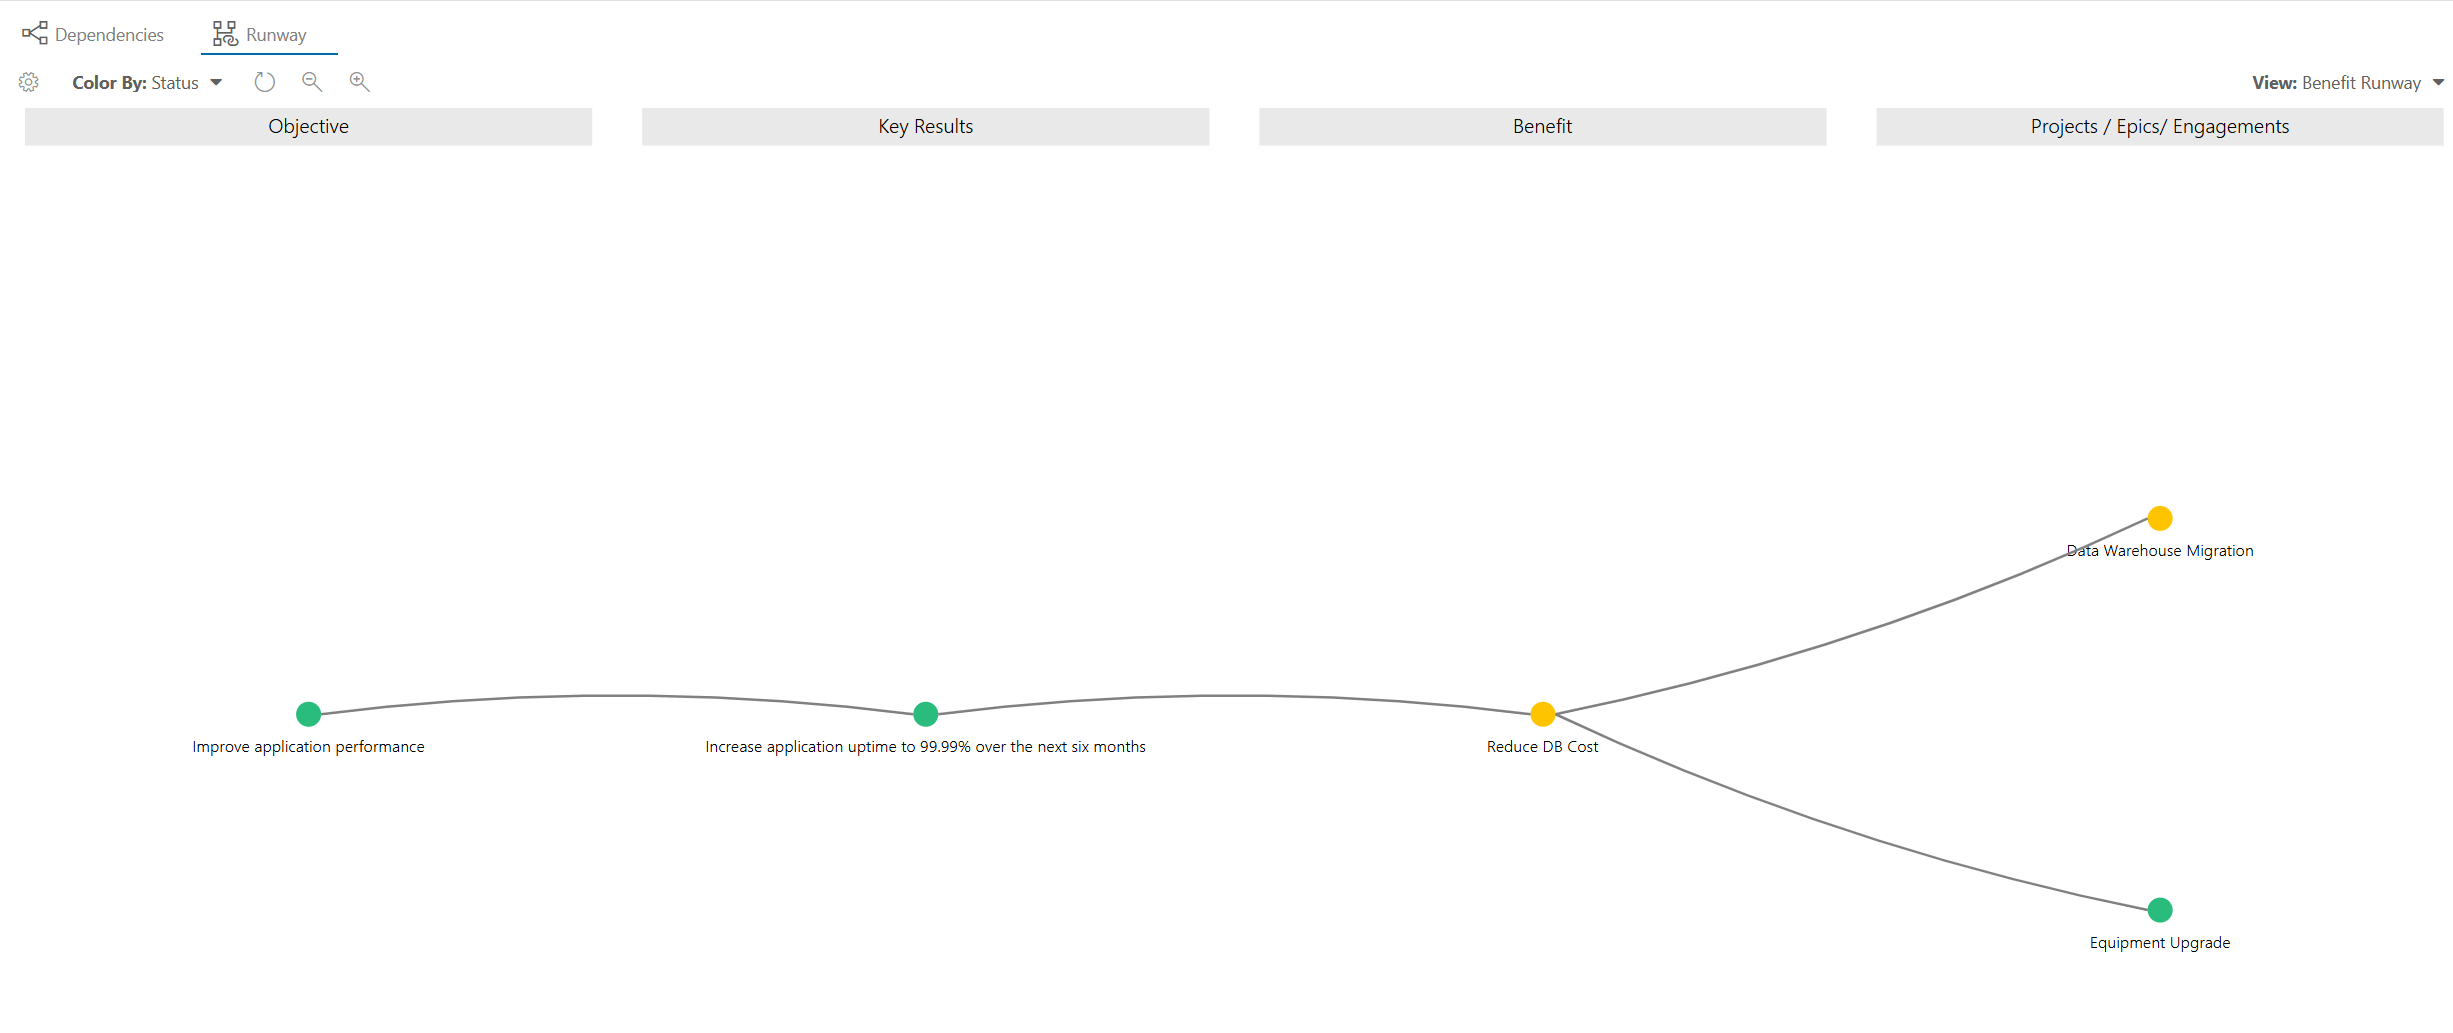Image resolution: width=2453 pixels, height=1033 pixels.
Task: Switch to the Runway tab
Action: 261,34
